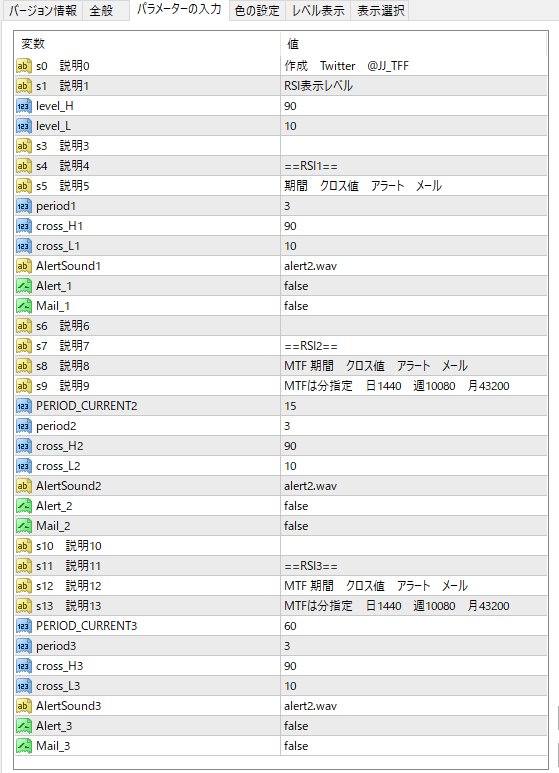Screen dimensions: 559x773
Task: Switch to the バージョン情報 tab
Action: pyautogui.click(x=43, y=10)
